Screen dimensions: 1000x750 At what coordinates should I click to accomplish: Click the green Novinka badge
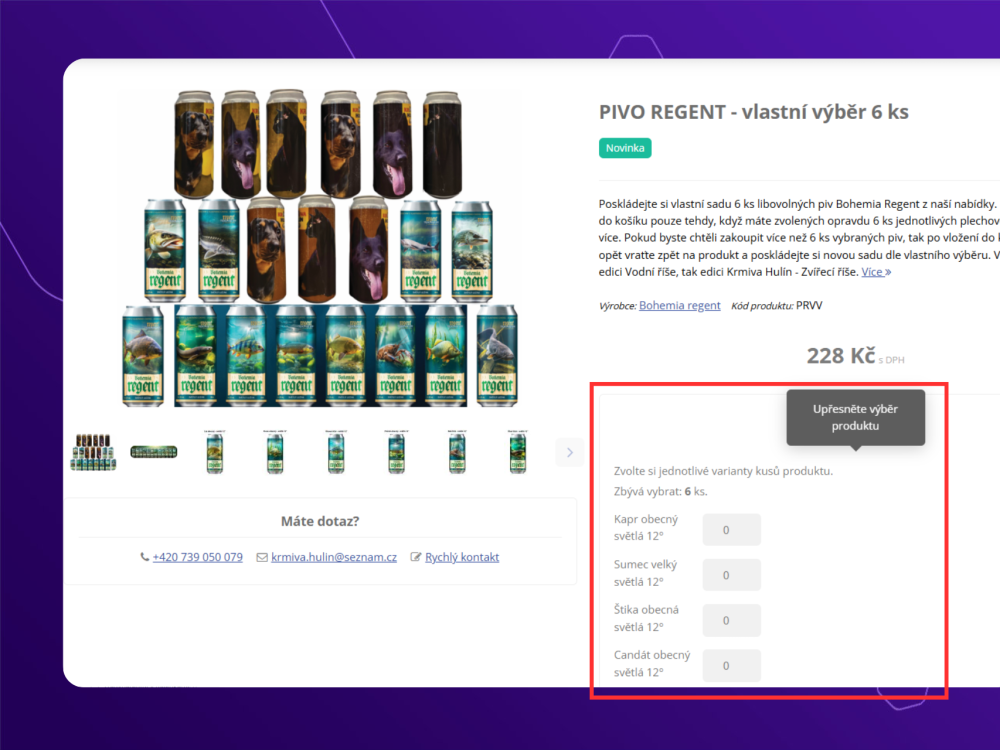click(625, 148)
